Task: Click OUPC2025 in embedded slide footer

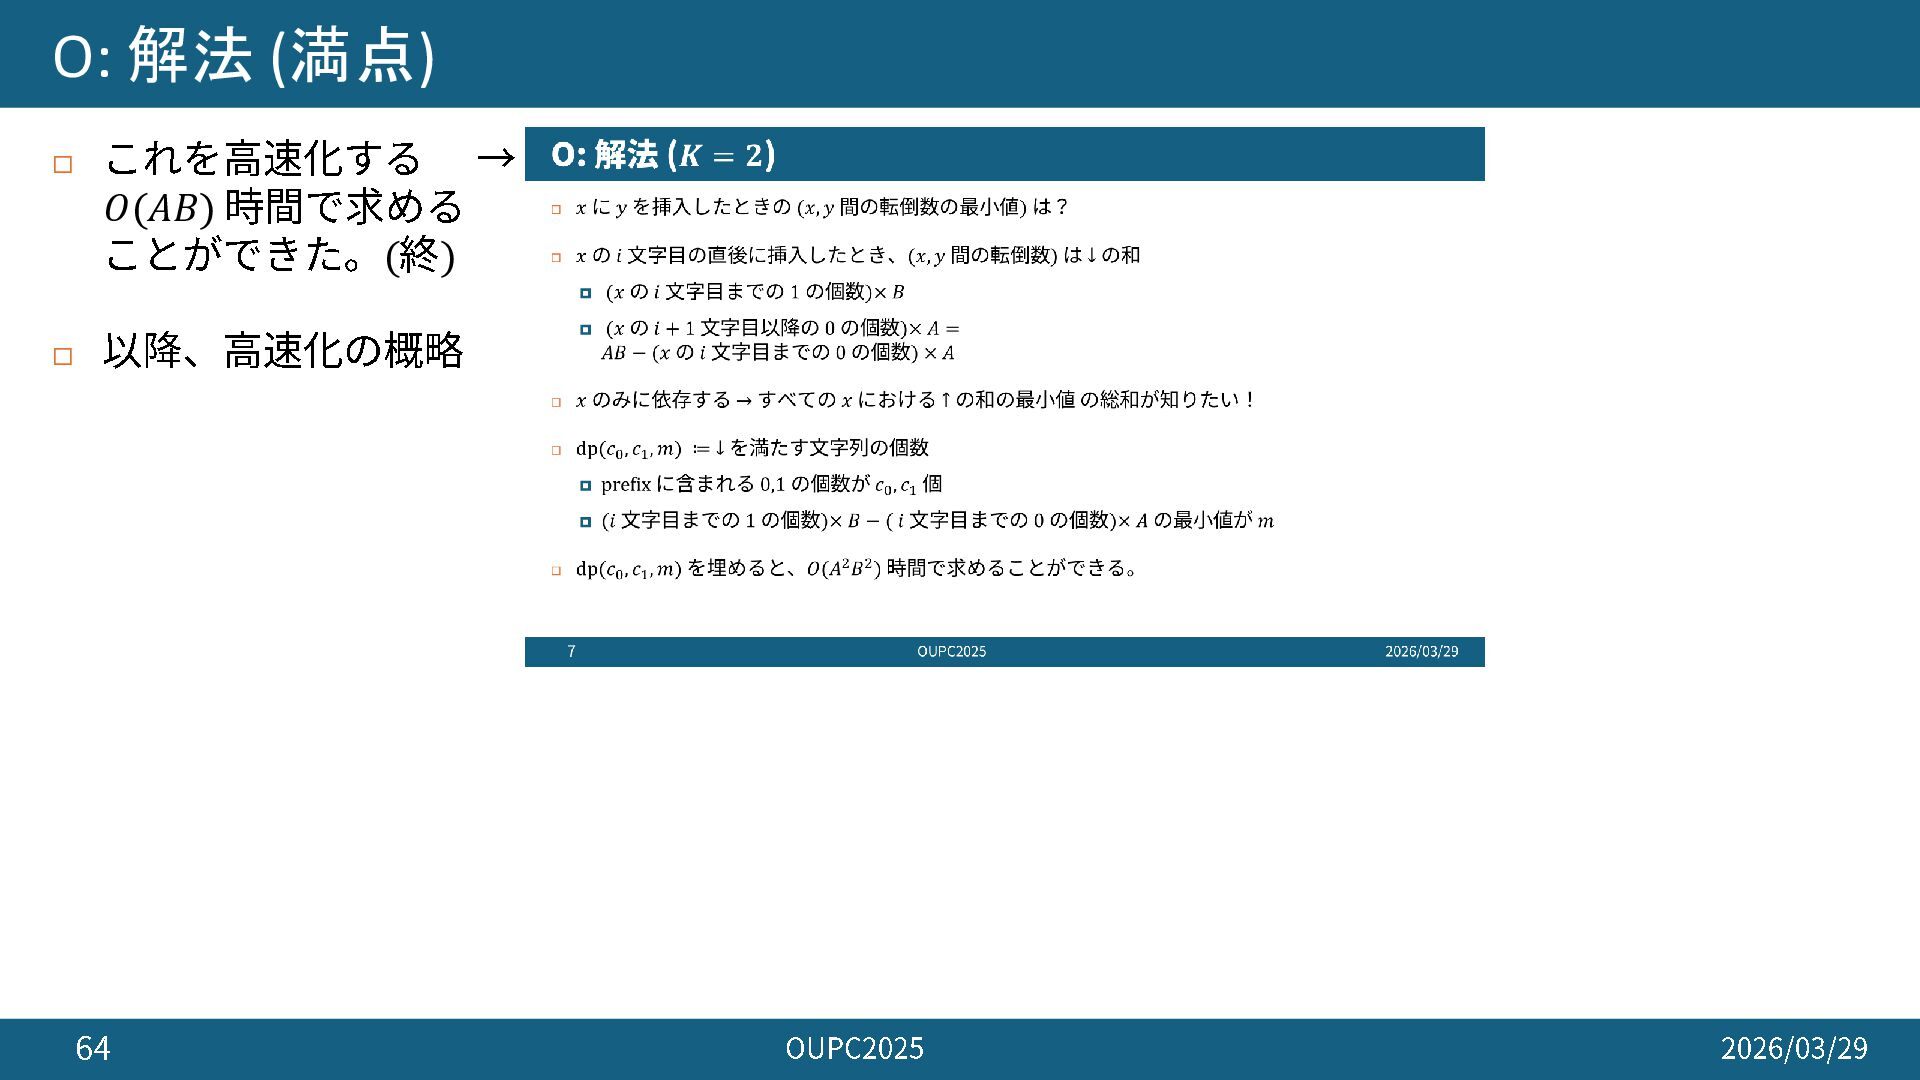Action: 951,652
